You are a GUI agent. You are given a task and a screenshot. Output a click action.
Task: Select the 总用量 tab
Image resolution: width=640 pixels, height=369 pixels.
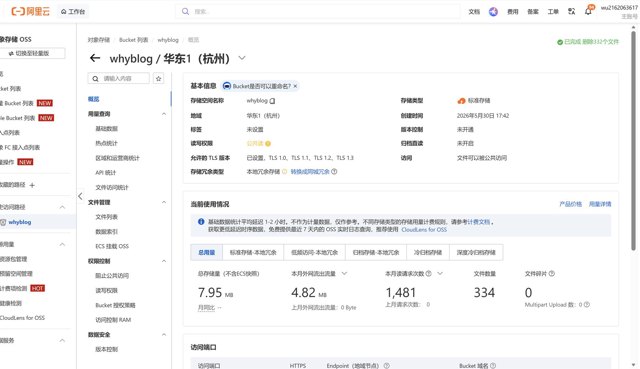click(207, 252)
